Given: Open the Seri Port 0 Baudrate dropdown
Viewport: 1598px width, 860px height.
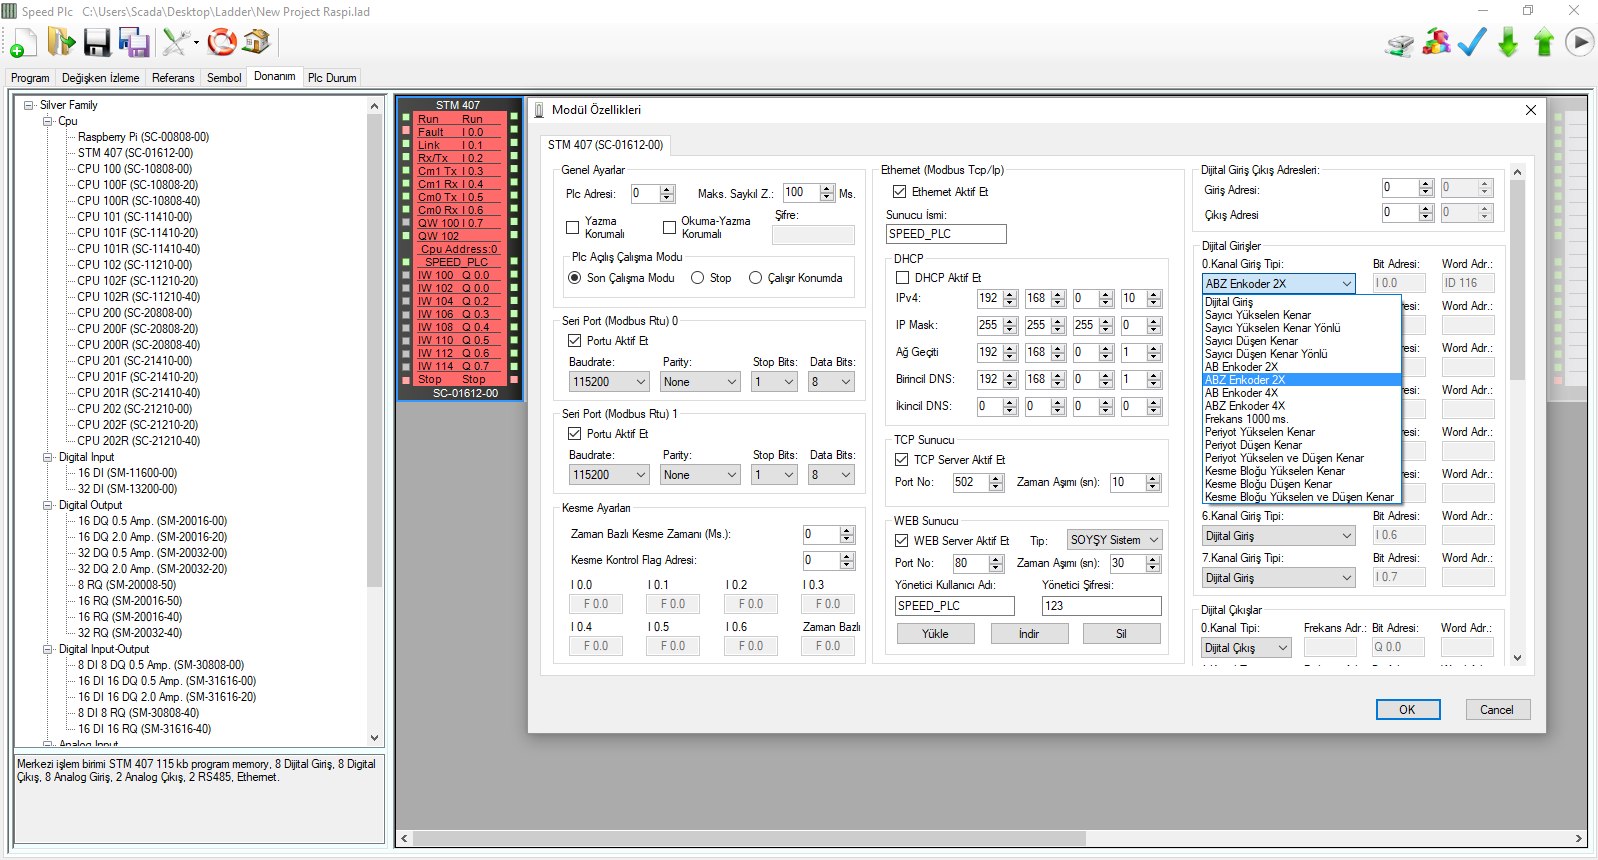Looking at the screenshot, I should pyautogui.click(x=609, y=382).
